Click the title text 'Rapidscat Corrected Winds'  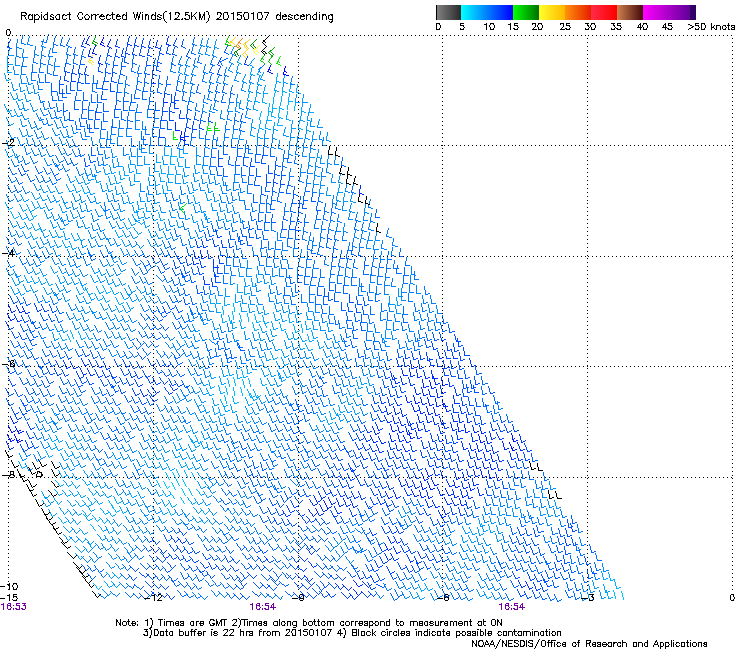coord(91,16)
